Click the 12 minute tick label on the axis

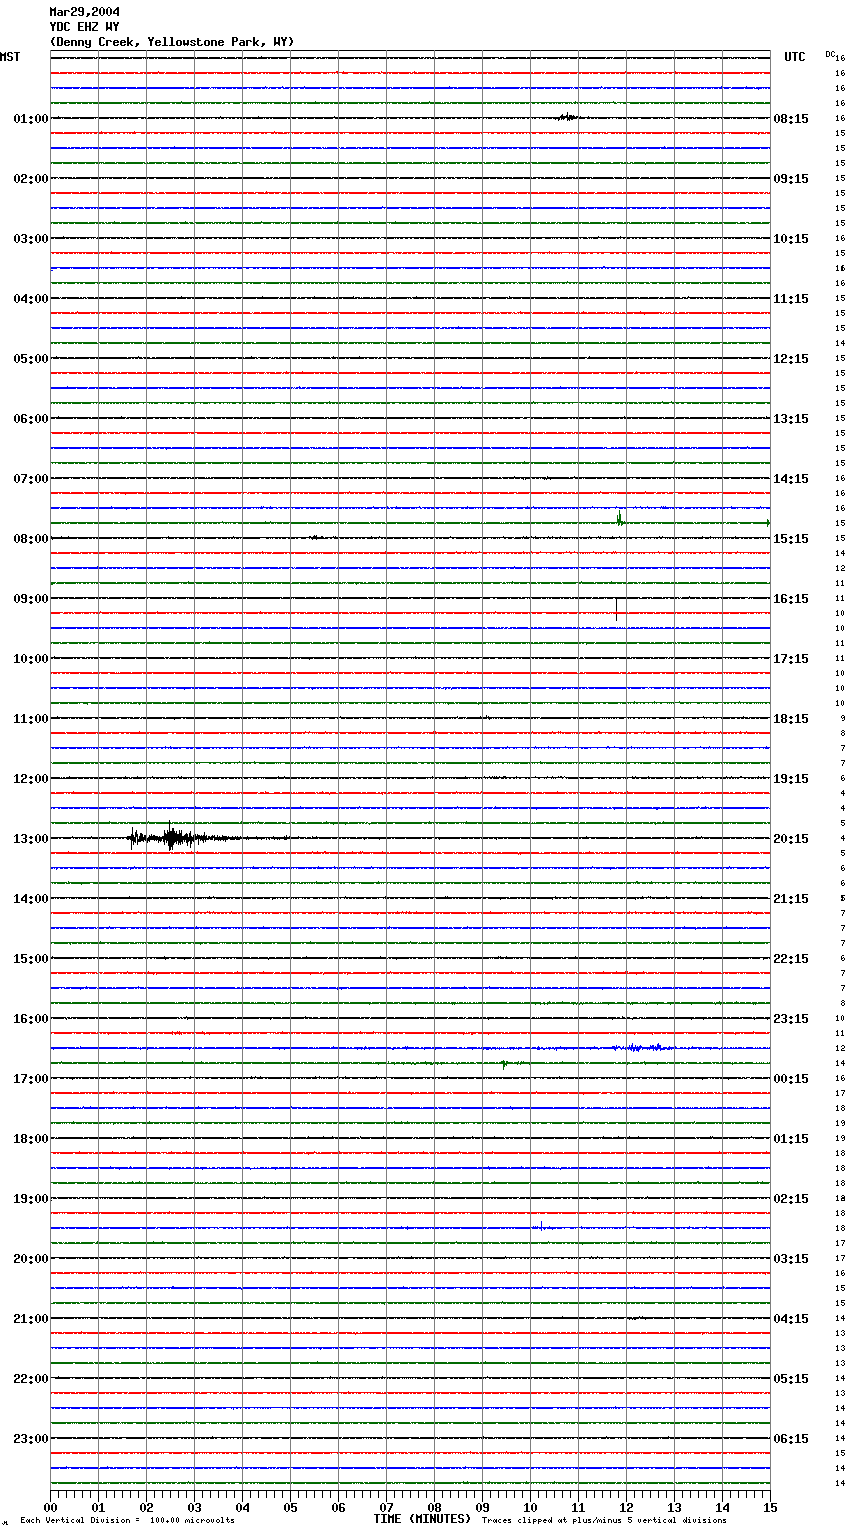[626, 1508]
